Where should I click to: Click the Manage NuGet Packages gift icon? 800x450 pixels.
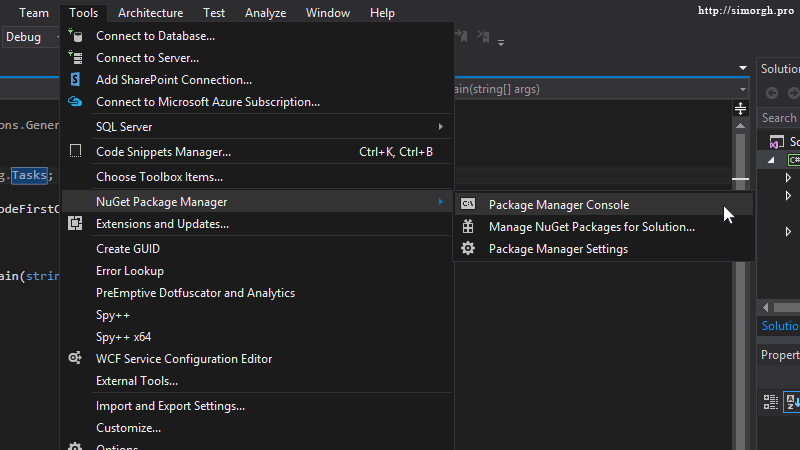tap(468, 226)
